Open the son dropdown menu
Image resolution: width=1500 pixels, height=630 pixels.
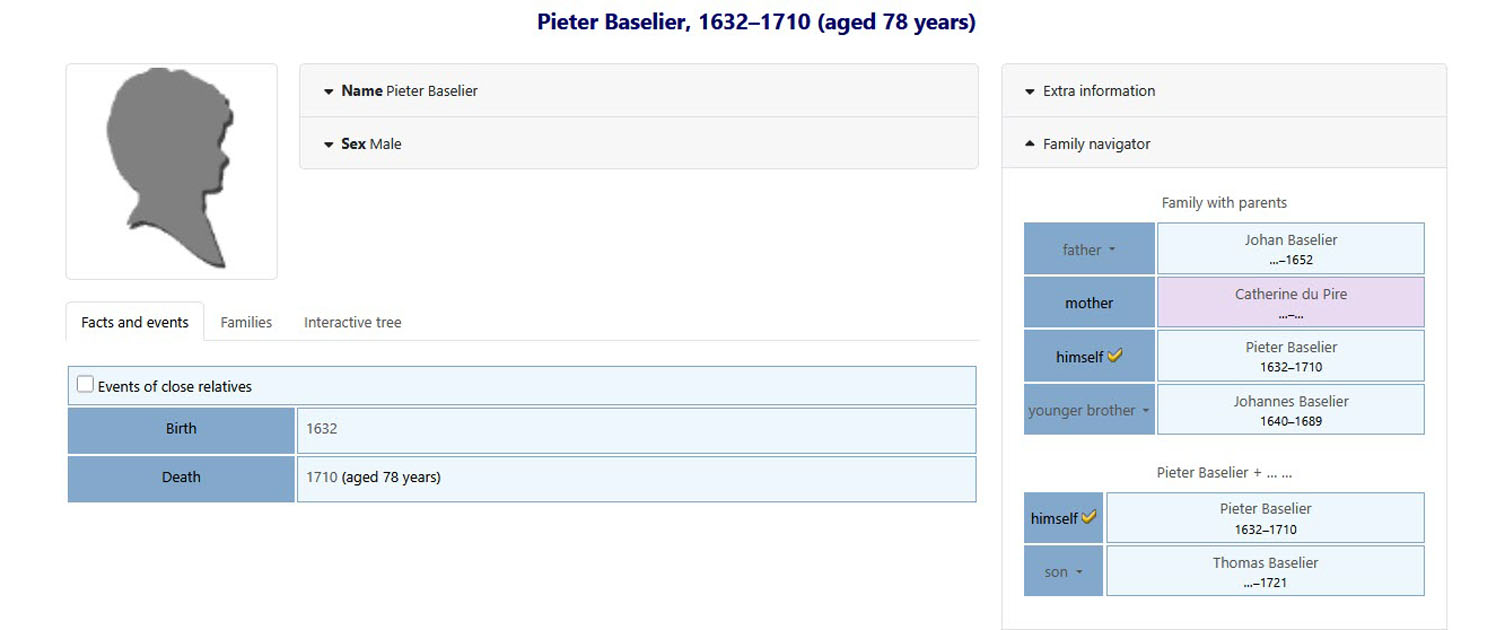pyautogui.click(x=1063, y=572)
